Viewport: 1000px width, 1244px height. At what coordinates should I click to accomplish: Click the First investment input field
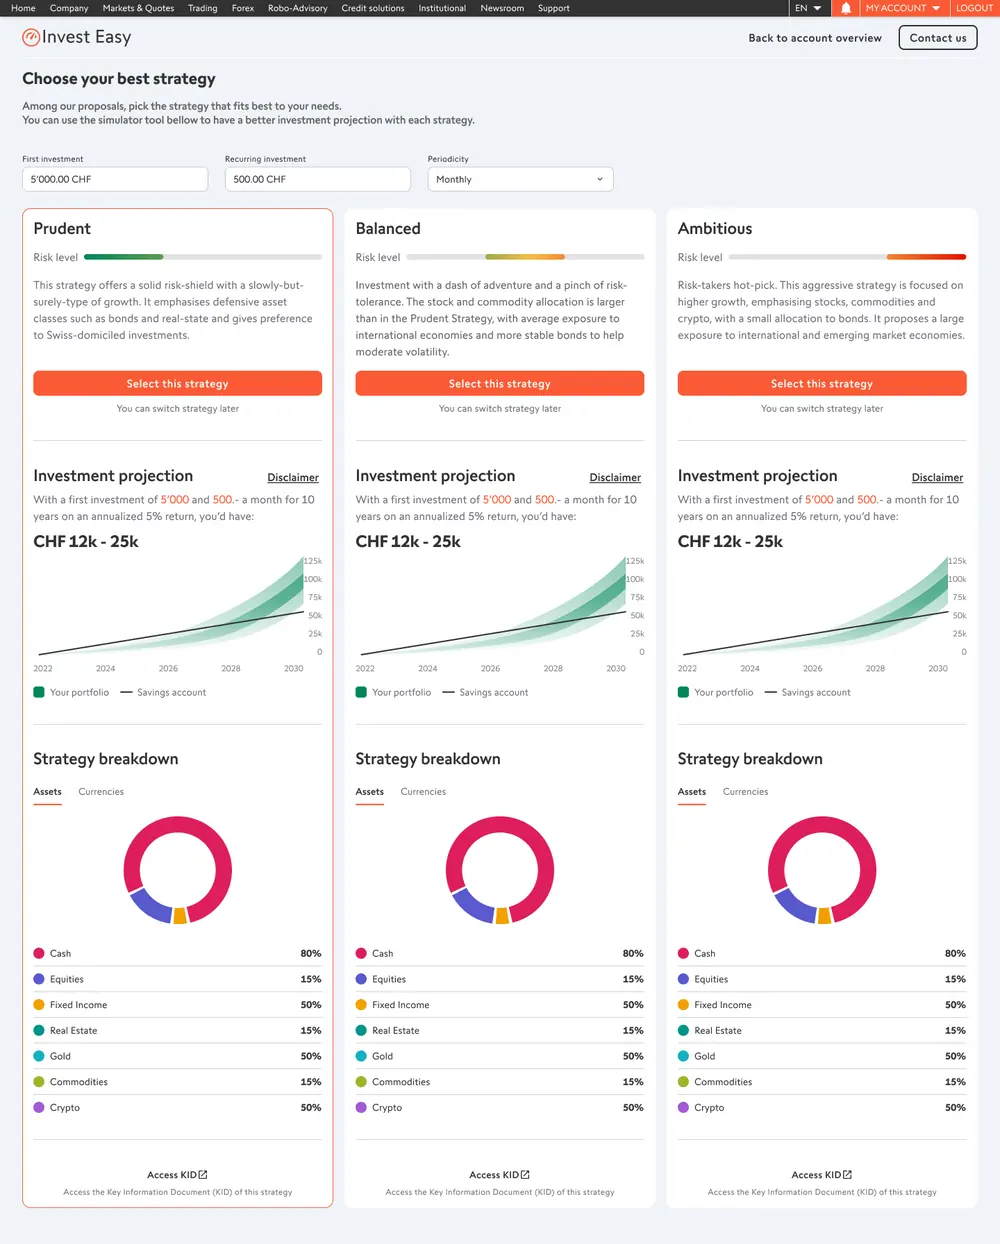pos(115,179)
